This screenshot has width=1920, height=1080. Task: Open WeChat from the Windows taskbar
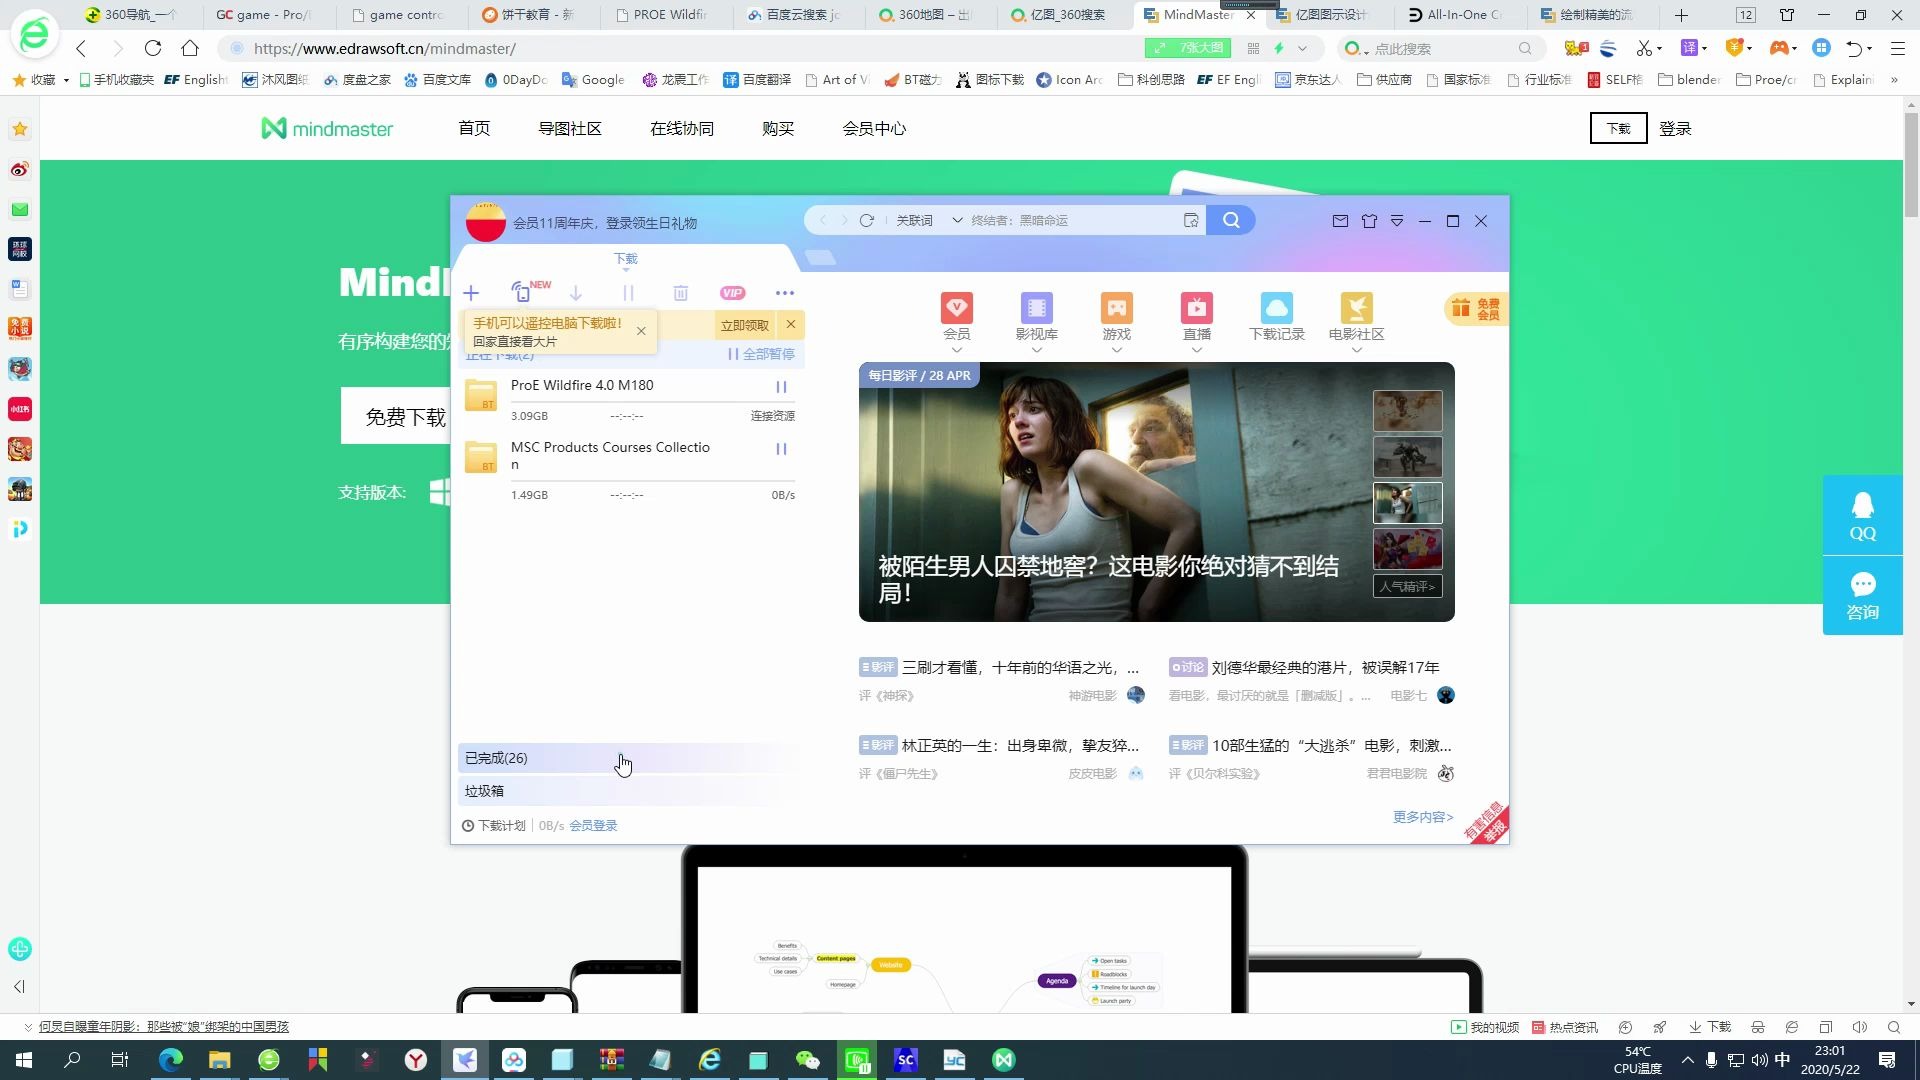(x=807, y=1060)
